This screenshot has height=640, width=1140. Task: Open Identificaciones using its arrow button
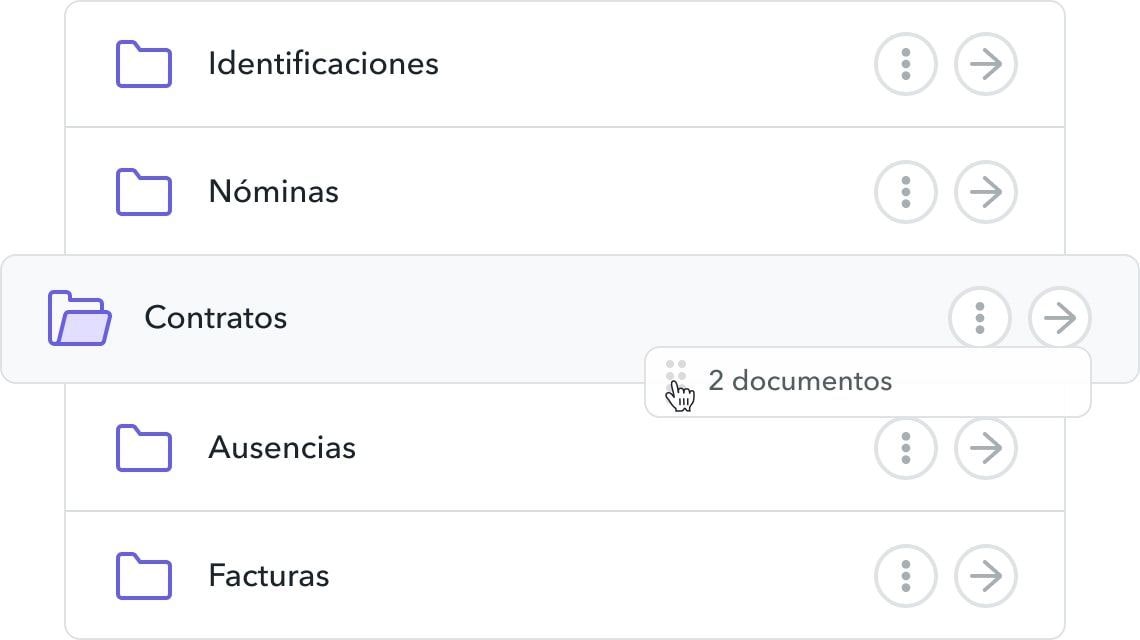pyautogui.click(x=986, y=64)
